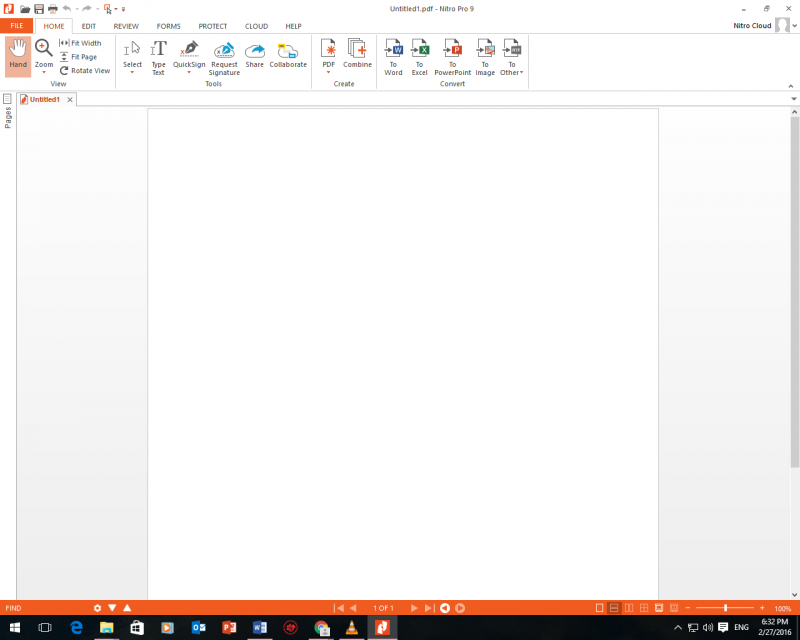Convert the document To Word

coord(393,57)
